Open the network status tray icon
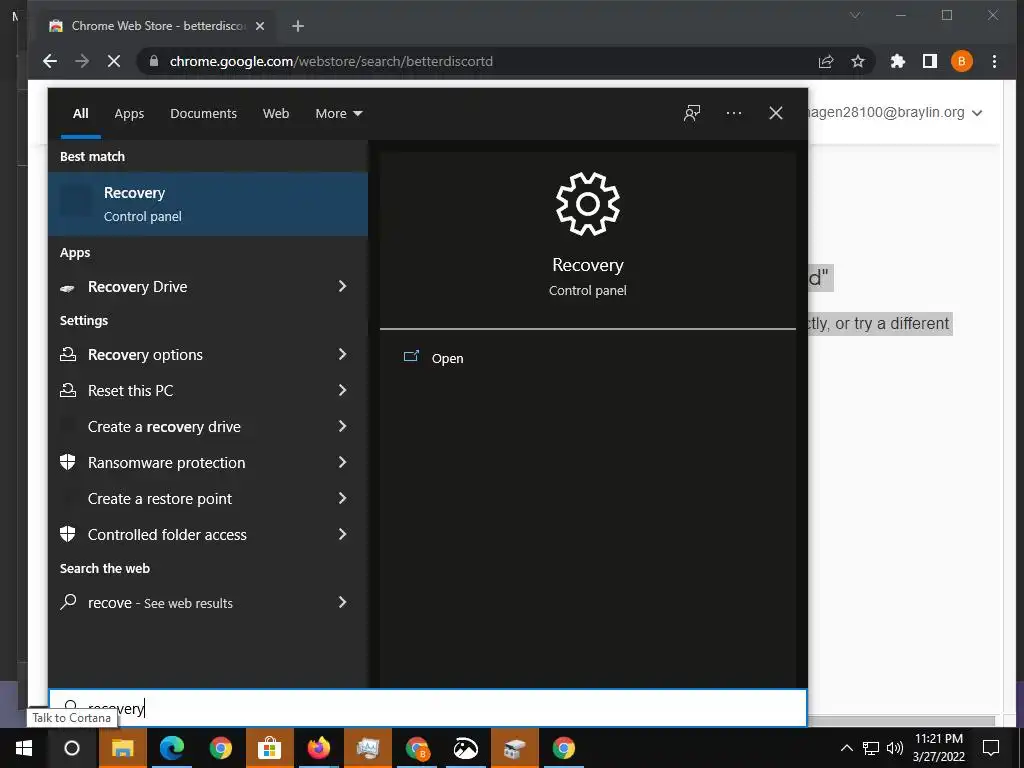Screen dimensions: 1024x768 (x=871, y=748)
